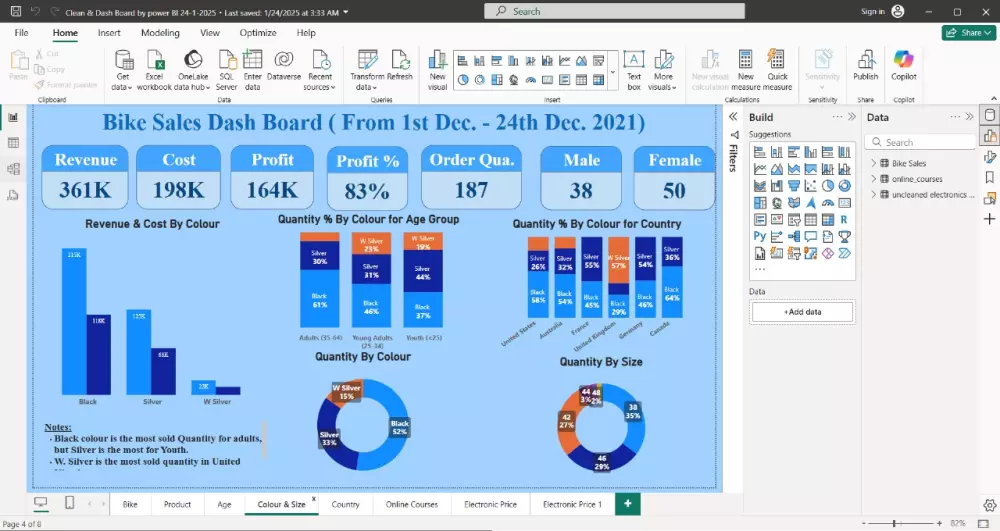Select the Donut chart visual in the Build pane
The width and height of the screenshot is (1000, 531).
pyautogui.click(x=844, y=186)
